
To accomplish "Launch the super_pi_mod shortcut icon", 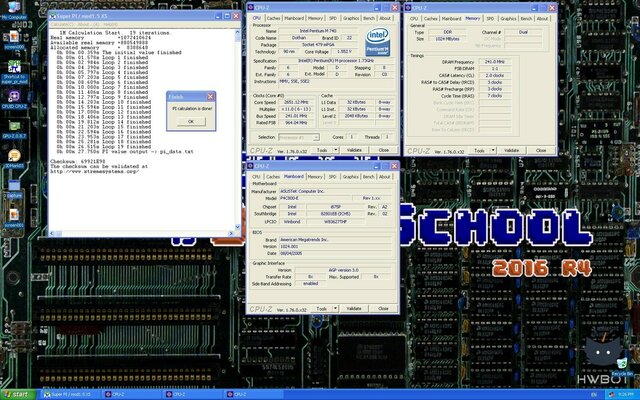I will pyautogui.click(x=13, y=65).
